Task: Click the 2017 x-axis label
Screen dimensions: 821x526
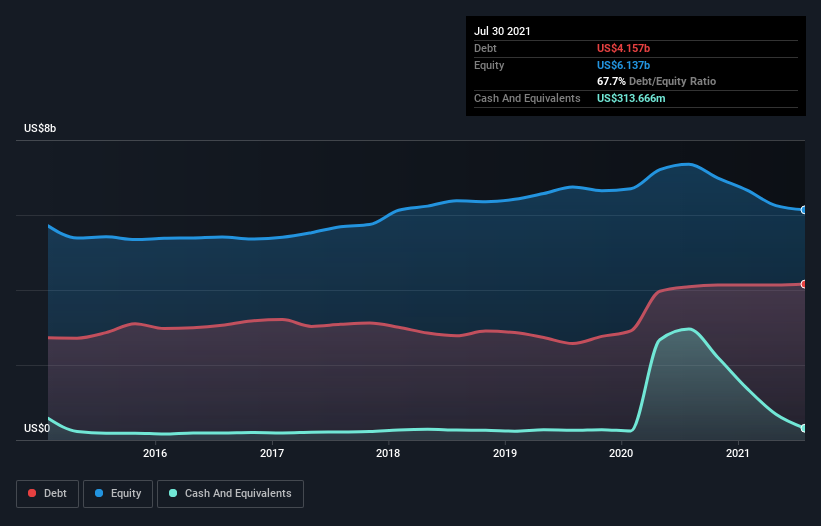Action: coord(272,453)
